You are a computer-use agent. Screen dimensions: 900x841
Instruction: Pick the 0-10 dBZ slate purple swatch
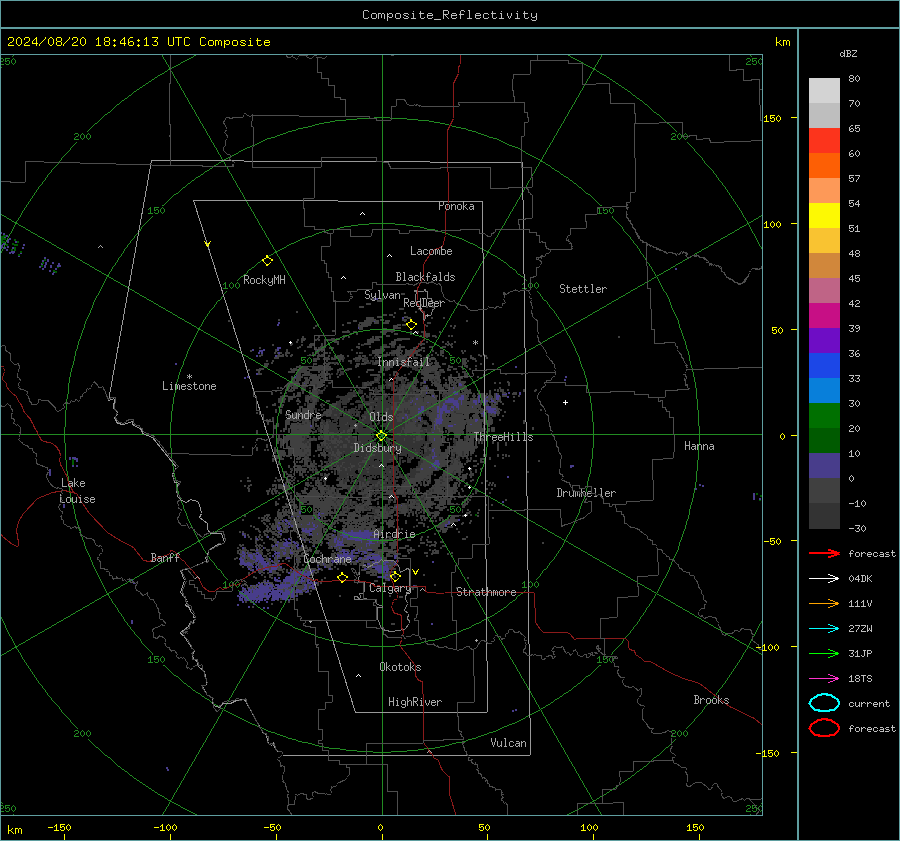click(824, 466)
